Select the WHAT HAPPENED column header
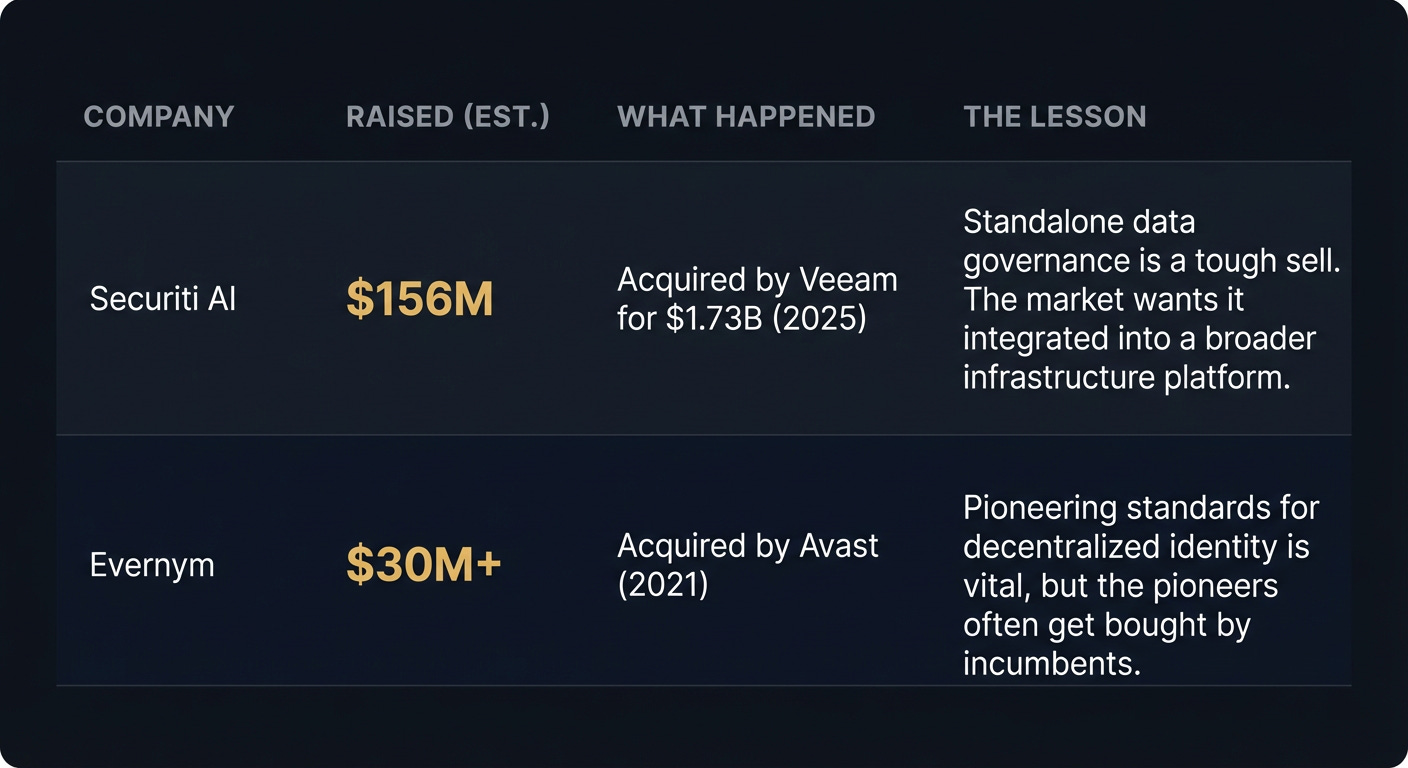This screenshot has width=1408, height=768. [746, 117]
